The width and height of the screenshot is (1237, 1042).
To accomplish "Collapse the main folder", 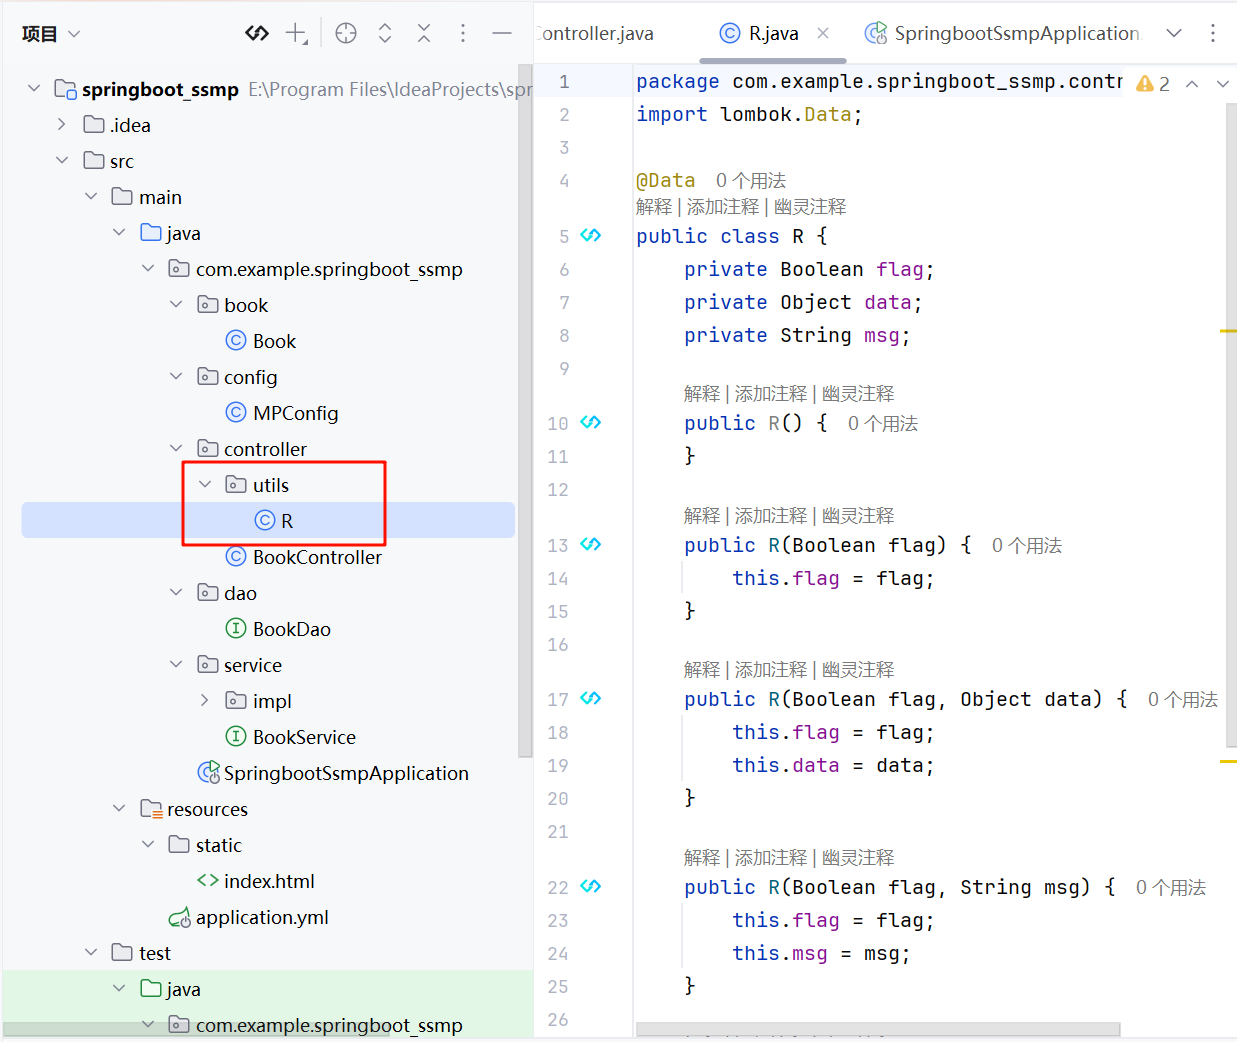I will [91, 197].
